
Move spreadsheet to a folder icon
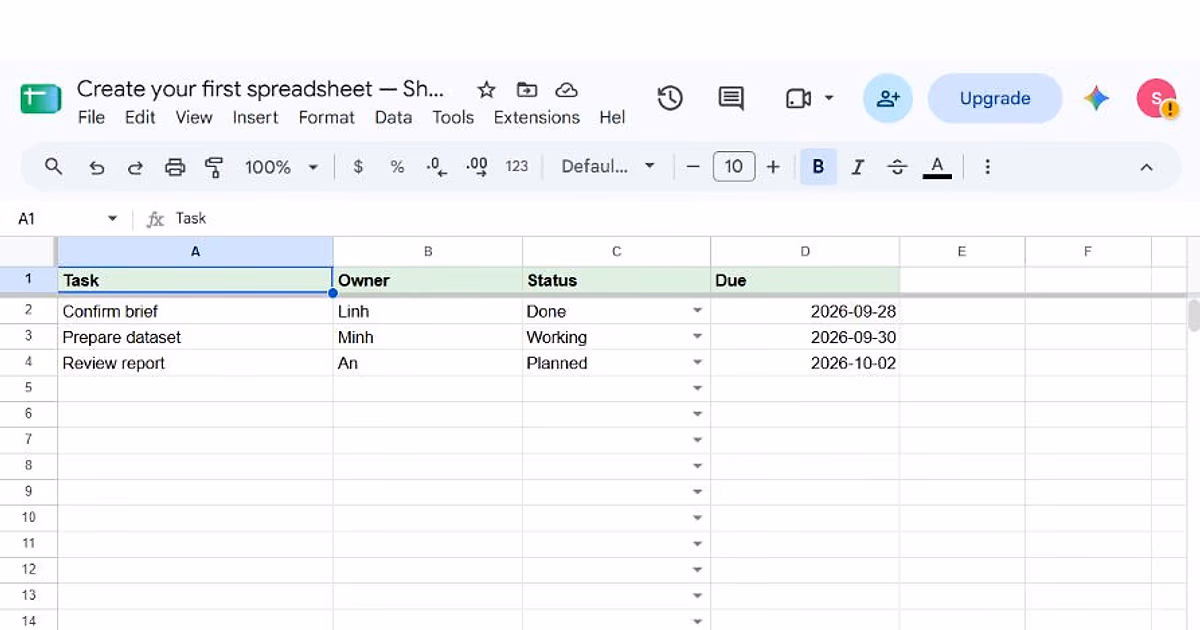click(x=527, y=90)
